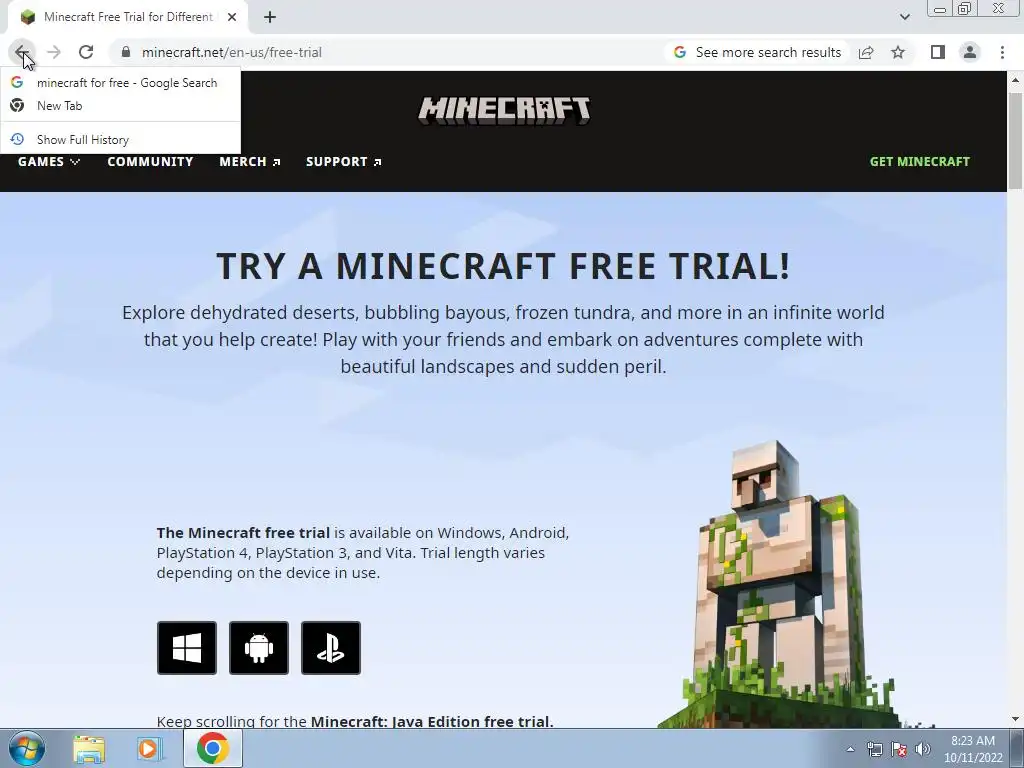The image size is (1024, 768).
Task: Expand the GAMES dropdown menu
Action: 49,161
